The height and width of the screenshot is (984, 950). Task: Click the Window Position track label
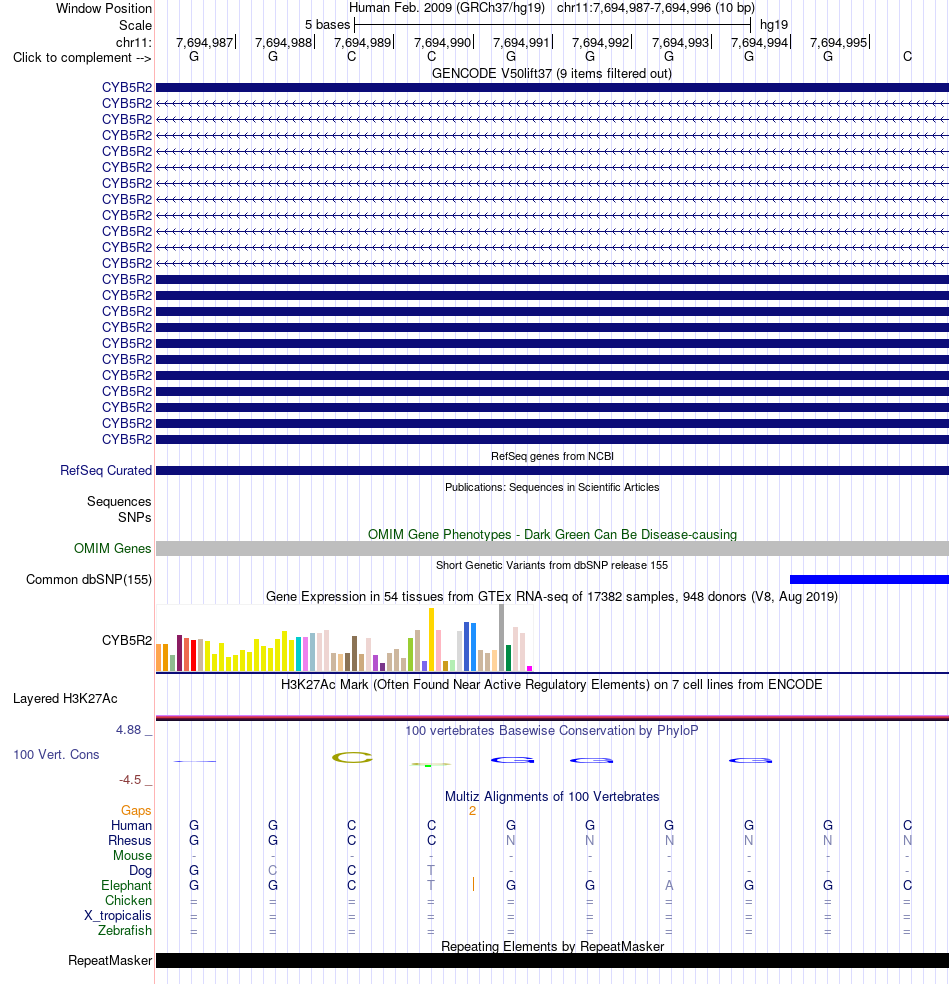[104, 8]
